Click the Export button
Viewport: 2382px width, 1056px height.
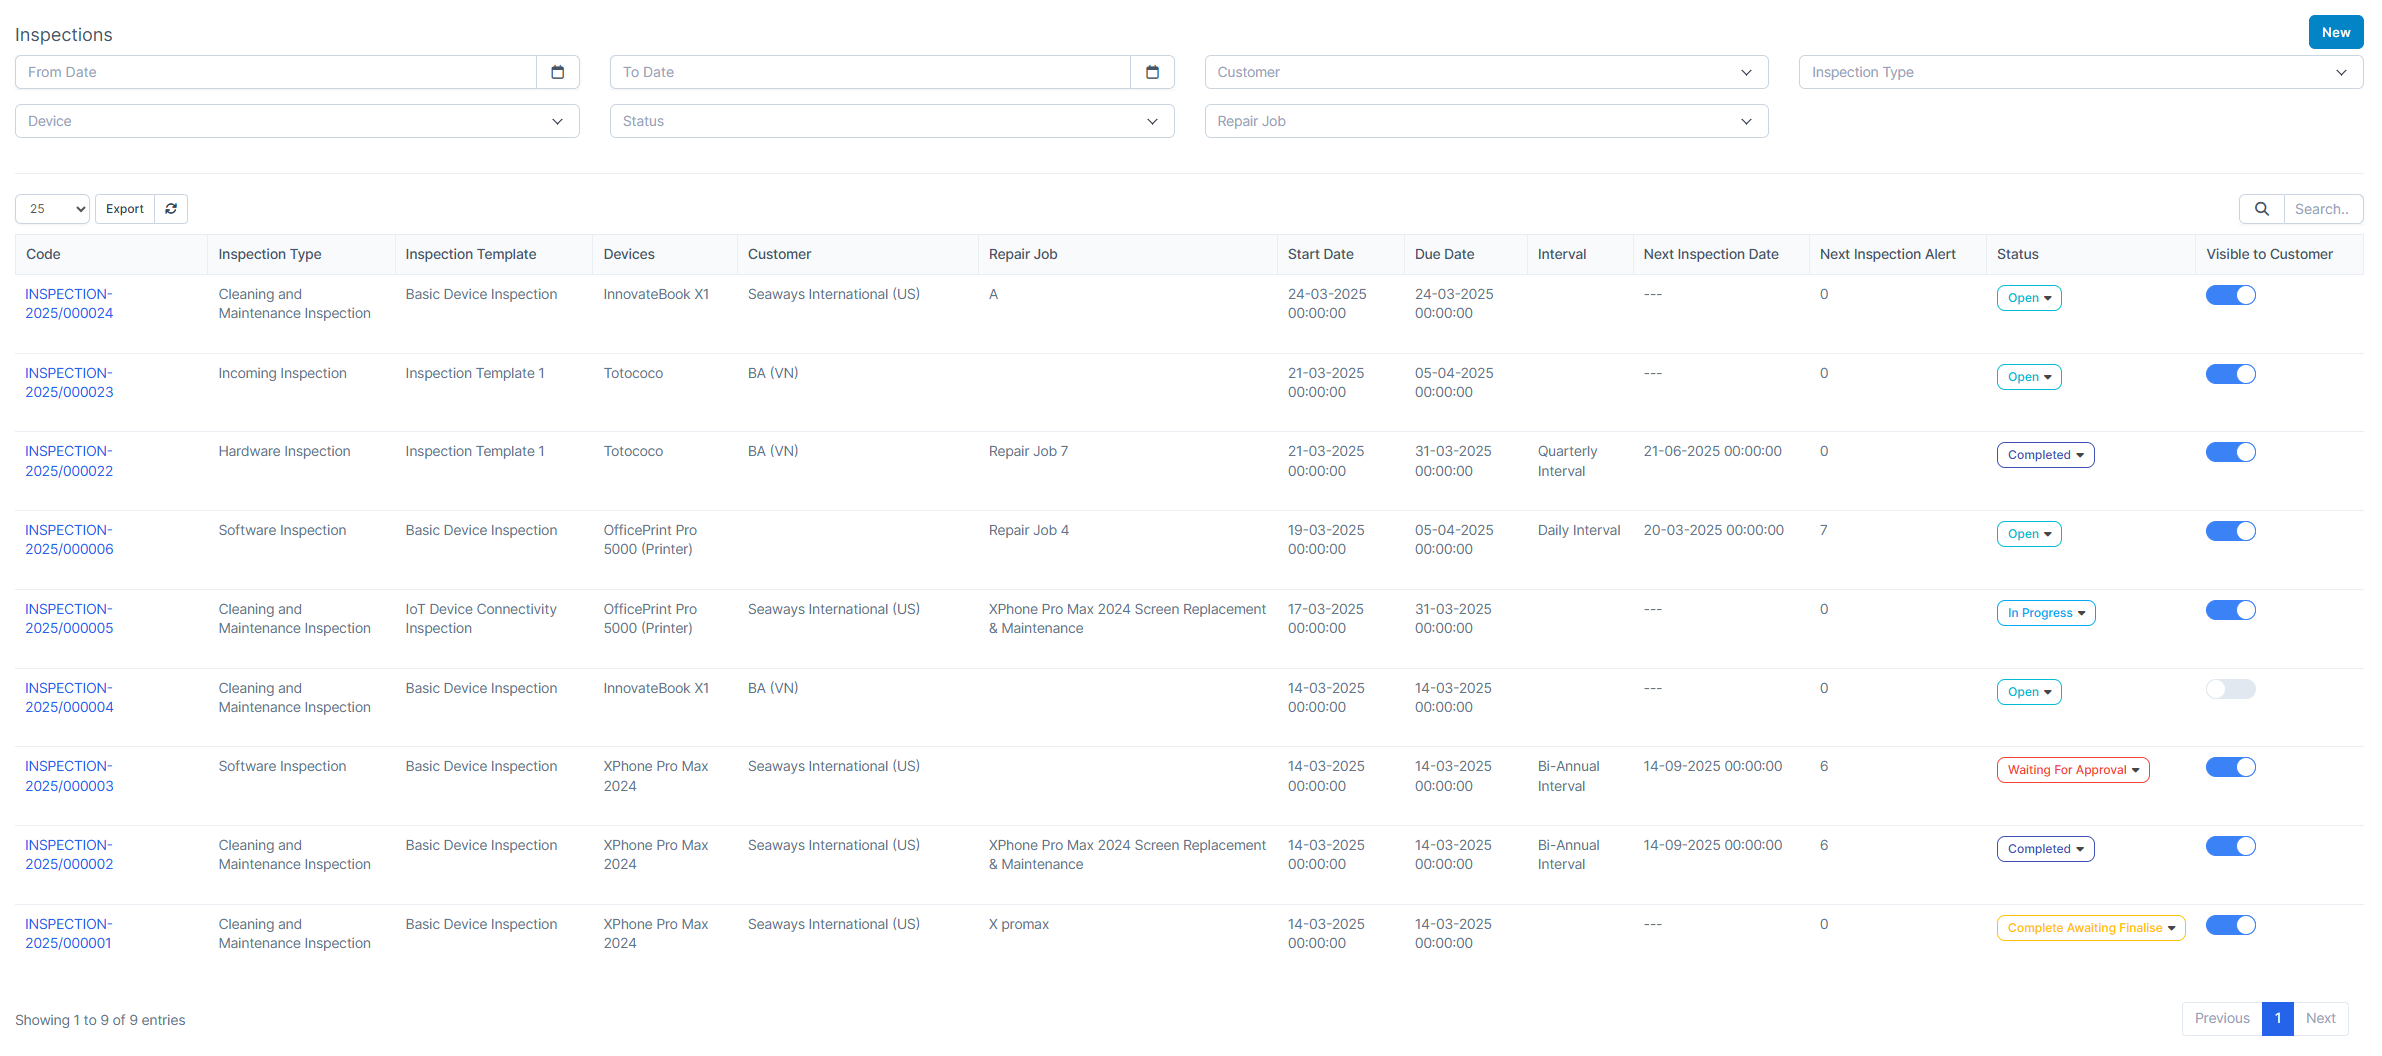(125, 209)
